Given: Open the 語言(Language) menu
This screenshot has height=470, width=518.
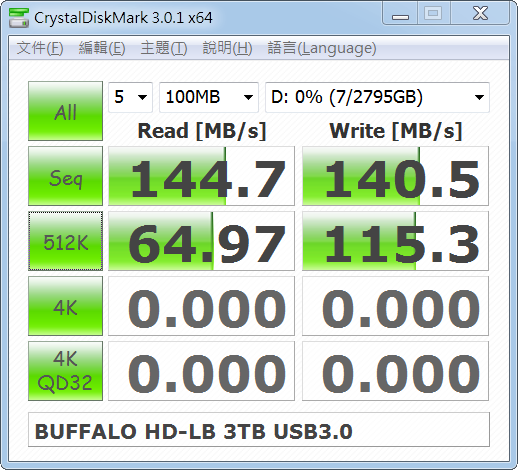Looking at the screenshot, I should [x=322, y=48].
